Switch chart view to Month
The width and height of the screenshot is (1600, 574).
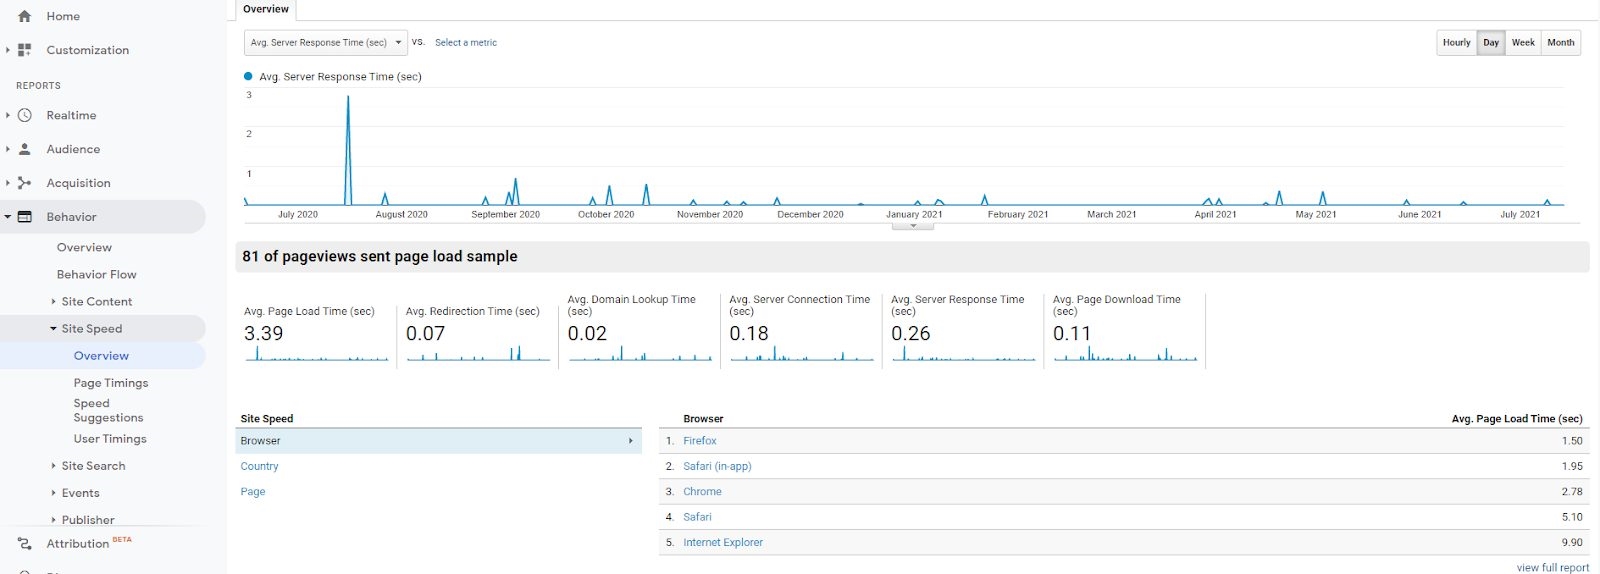1560,42
